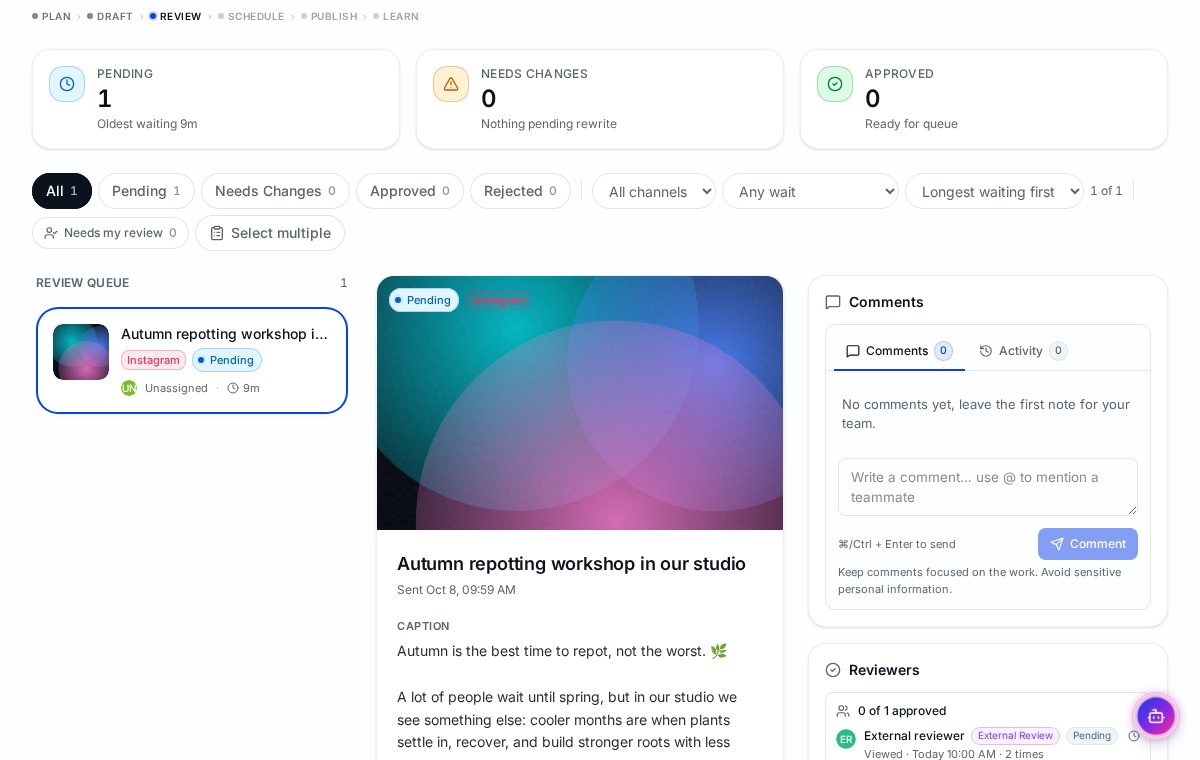Screen dimensions: 1200x760
Task: Open the Any wait dropdown
Action: [x=810, y=191]
